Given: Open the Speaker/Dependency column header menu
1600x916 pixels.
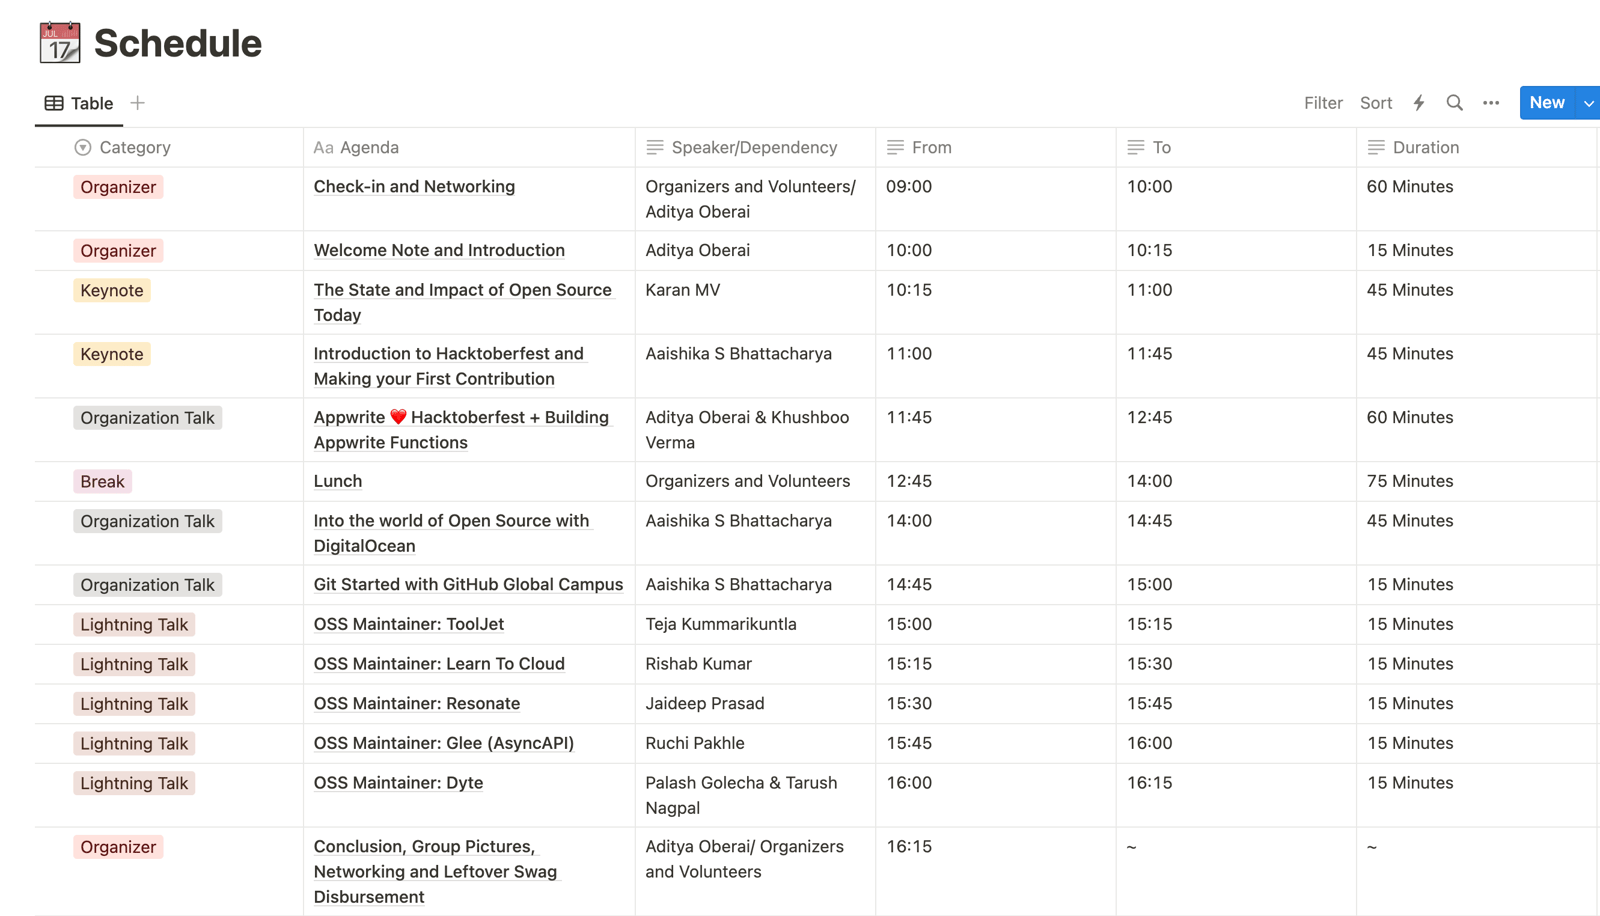Looking at the screenshot, I should tap(754, 148).
